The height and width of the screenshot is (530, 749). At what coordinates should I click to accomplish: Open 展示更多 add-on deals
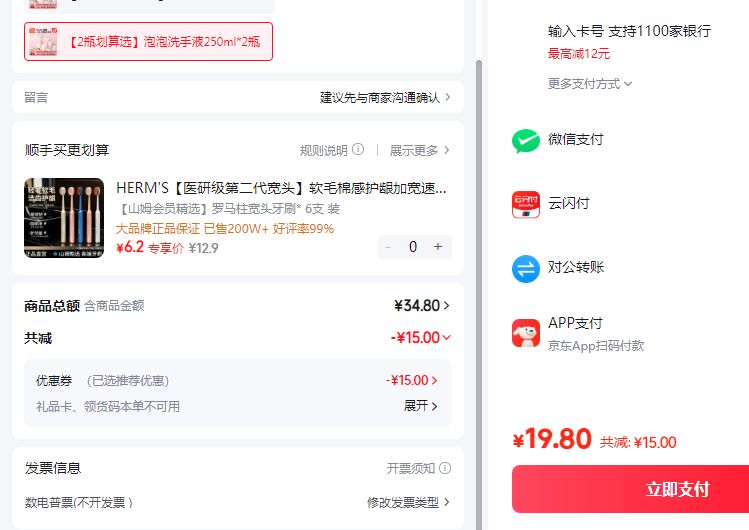tap(419, 150)
